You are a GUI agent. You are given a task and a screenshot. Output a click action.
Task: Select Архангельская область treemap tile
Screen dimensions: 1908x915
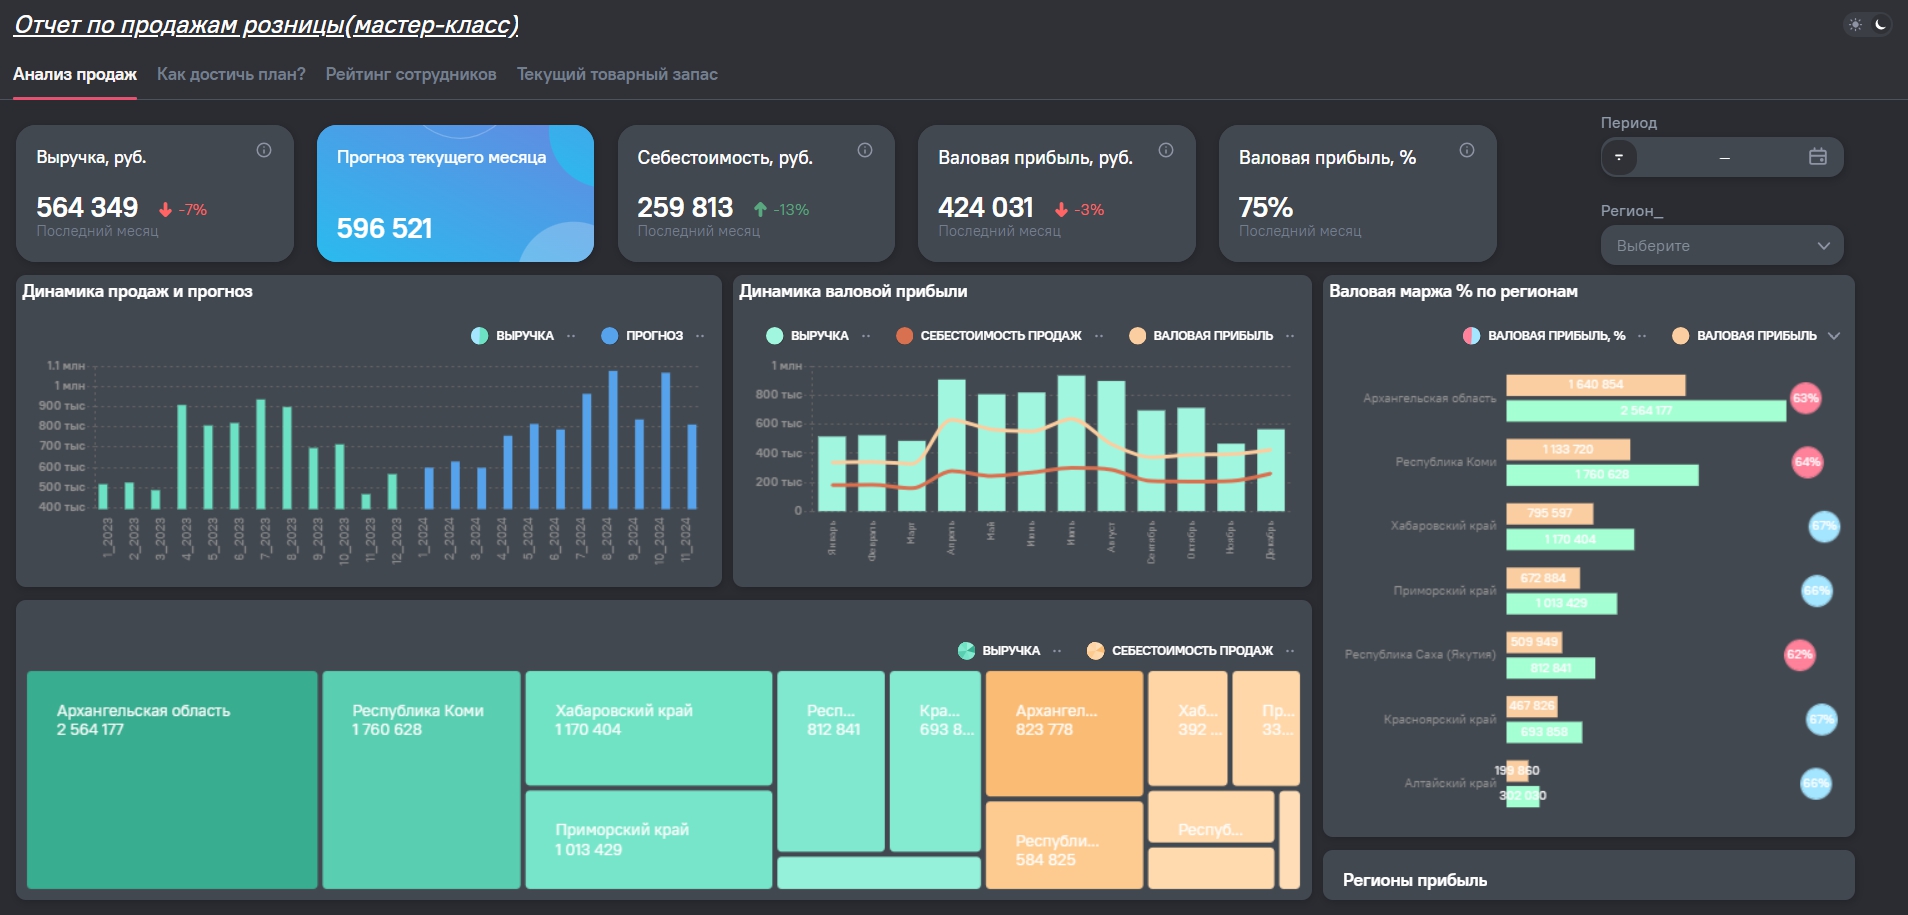coord(172,780)
